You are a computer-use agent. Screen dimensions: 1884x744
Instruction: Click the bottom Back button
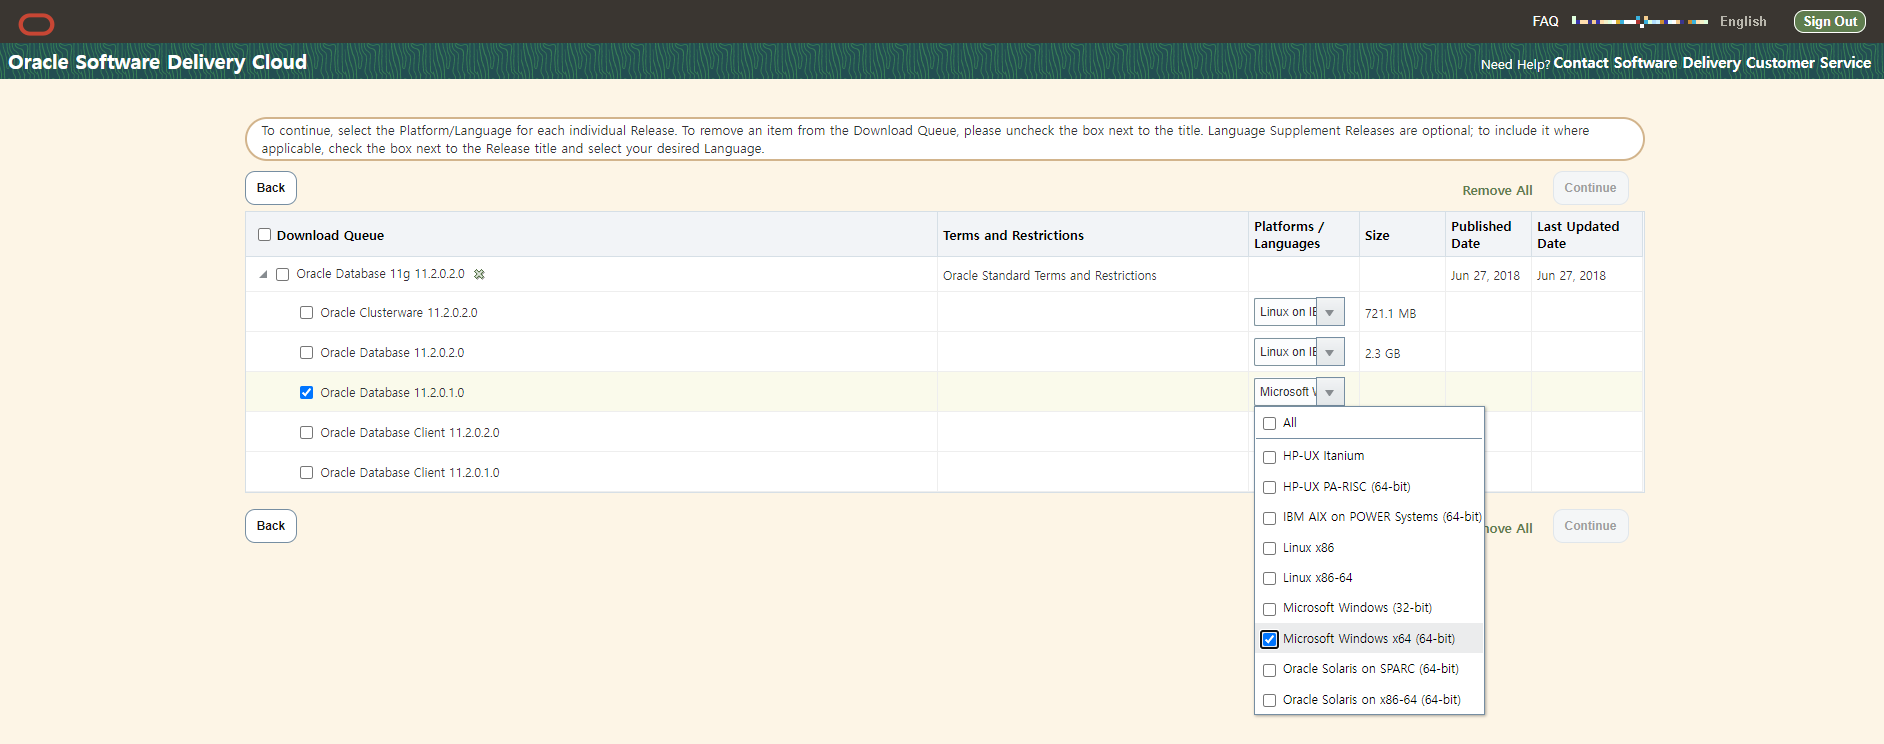tap(271, 526)
